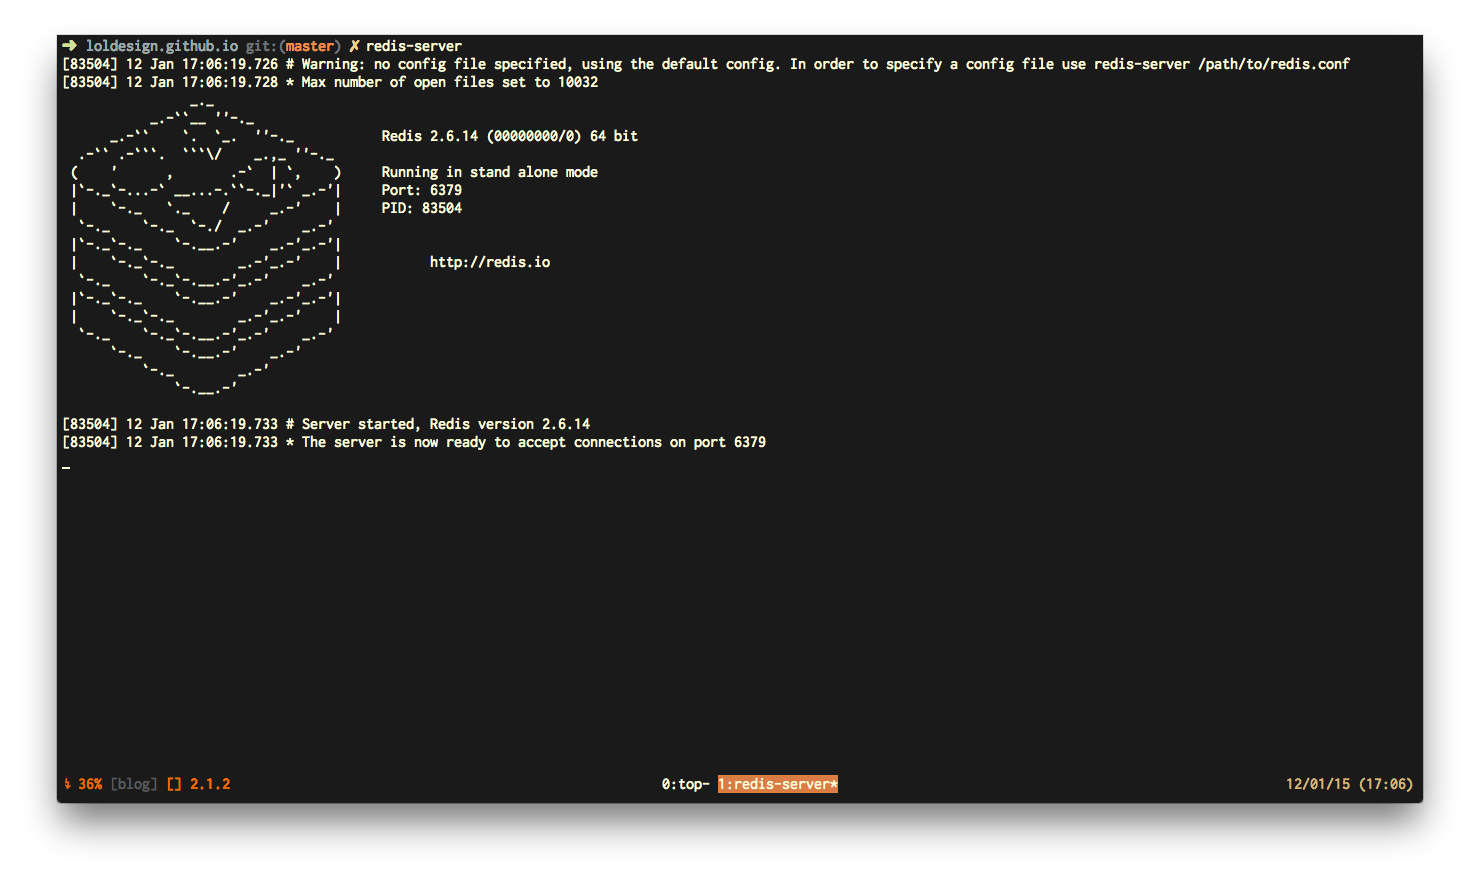The width and height of the screenshot is (1480, 882).
Task: Click the 2.1.2 version in status bar
Action: 210,784
